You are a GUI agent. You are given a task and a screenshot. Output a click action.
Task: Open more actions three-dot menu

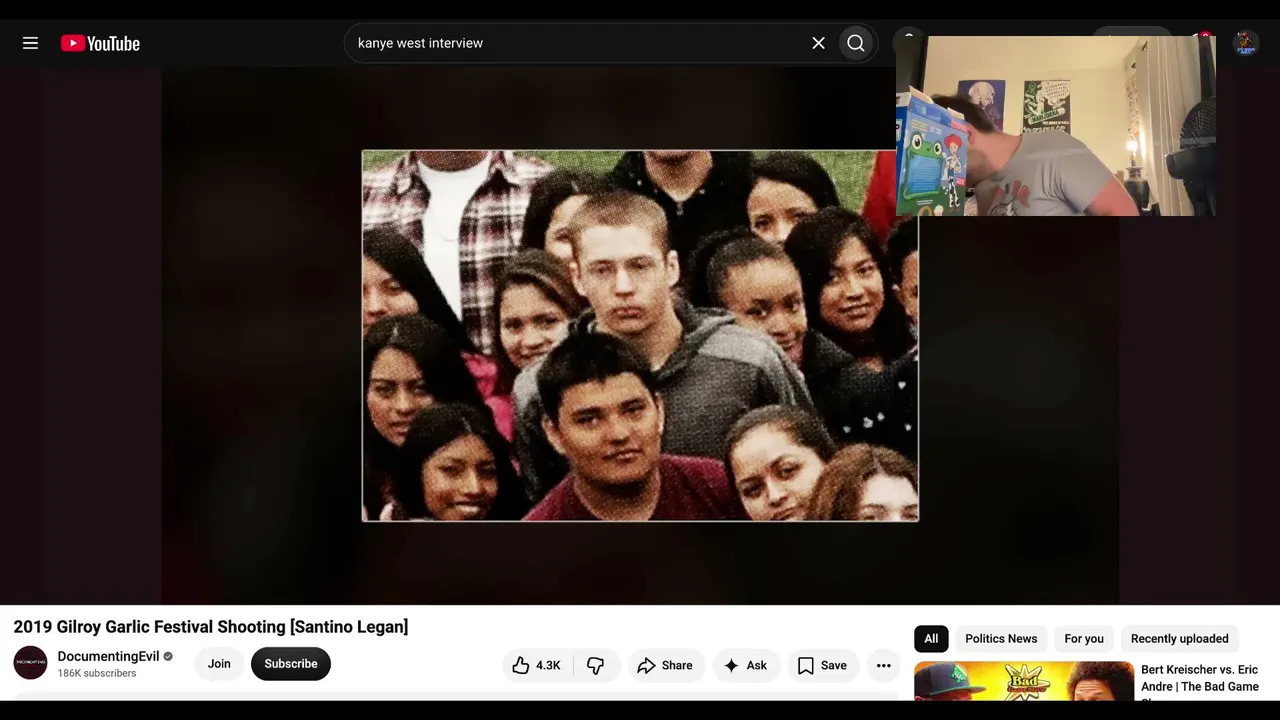tap(883, 665)
